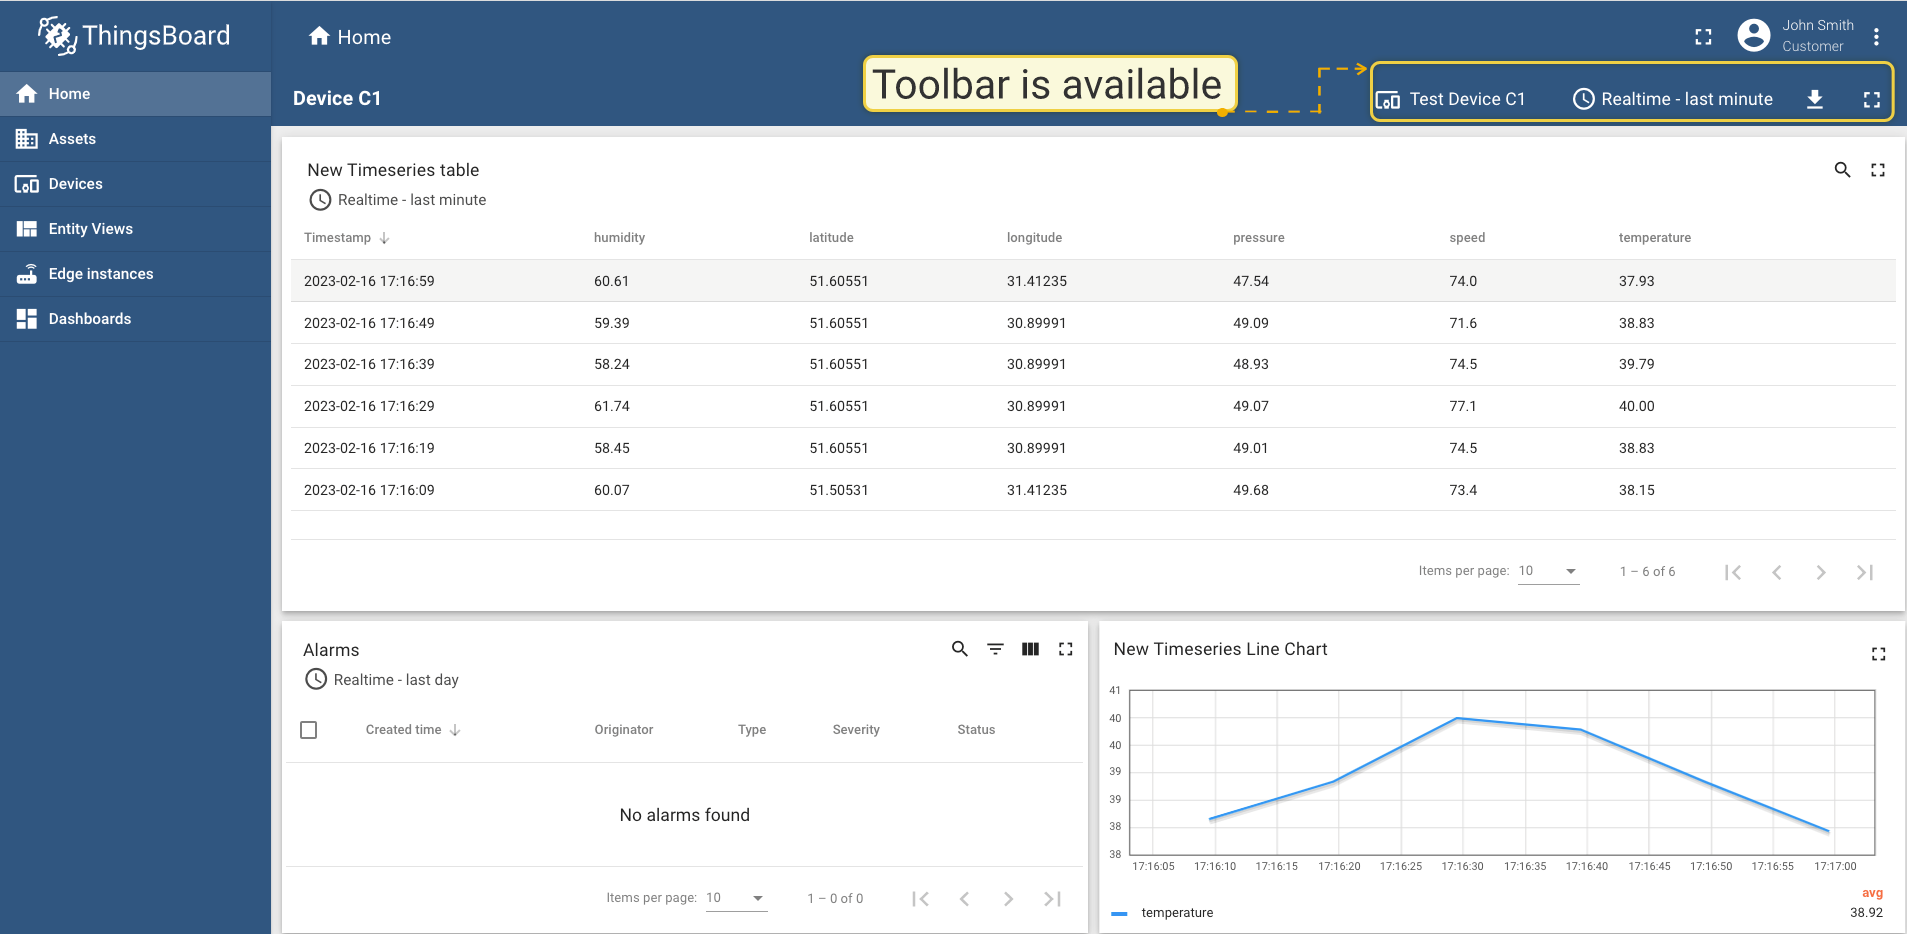Expand dashboard to fullscreen in the toolbar
1907x935 pixels.
1871,99
